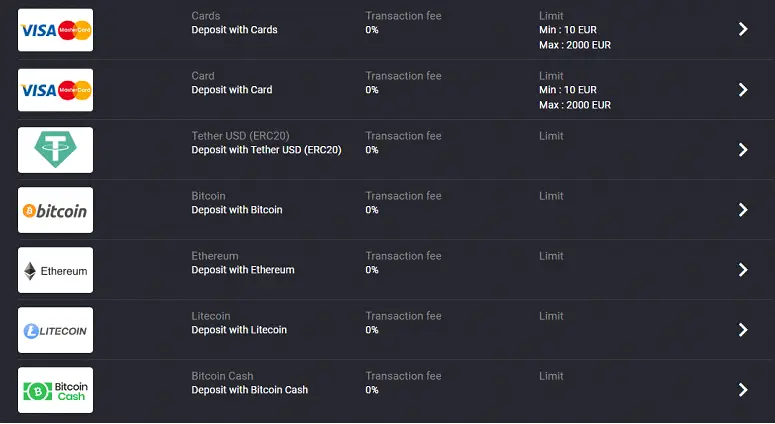Screen dimensions: 775x424
Task: Click the Deposit with Ethereum text
Action: 243,270
